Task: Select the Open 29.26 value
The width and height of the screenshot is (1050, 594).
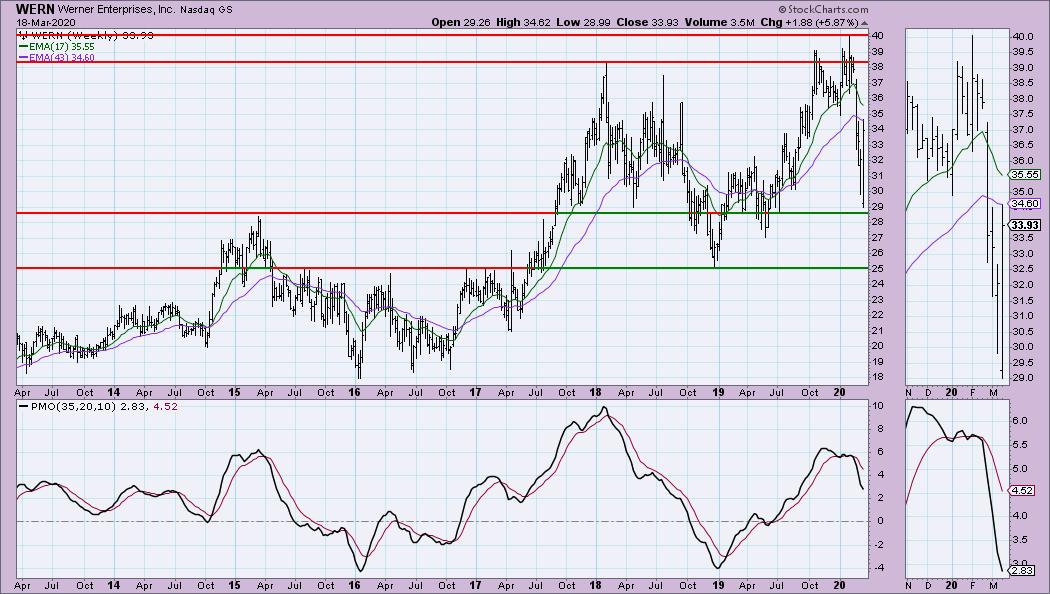Action: [461, 22]
